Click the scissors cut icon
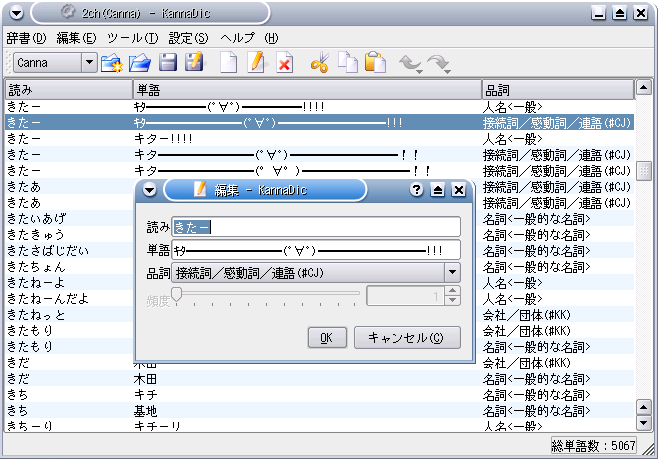The height and width of the screenshot is (459, 658). coord(320,63)
